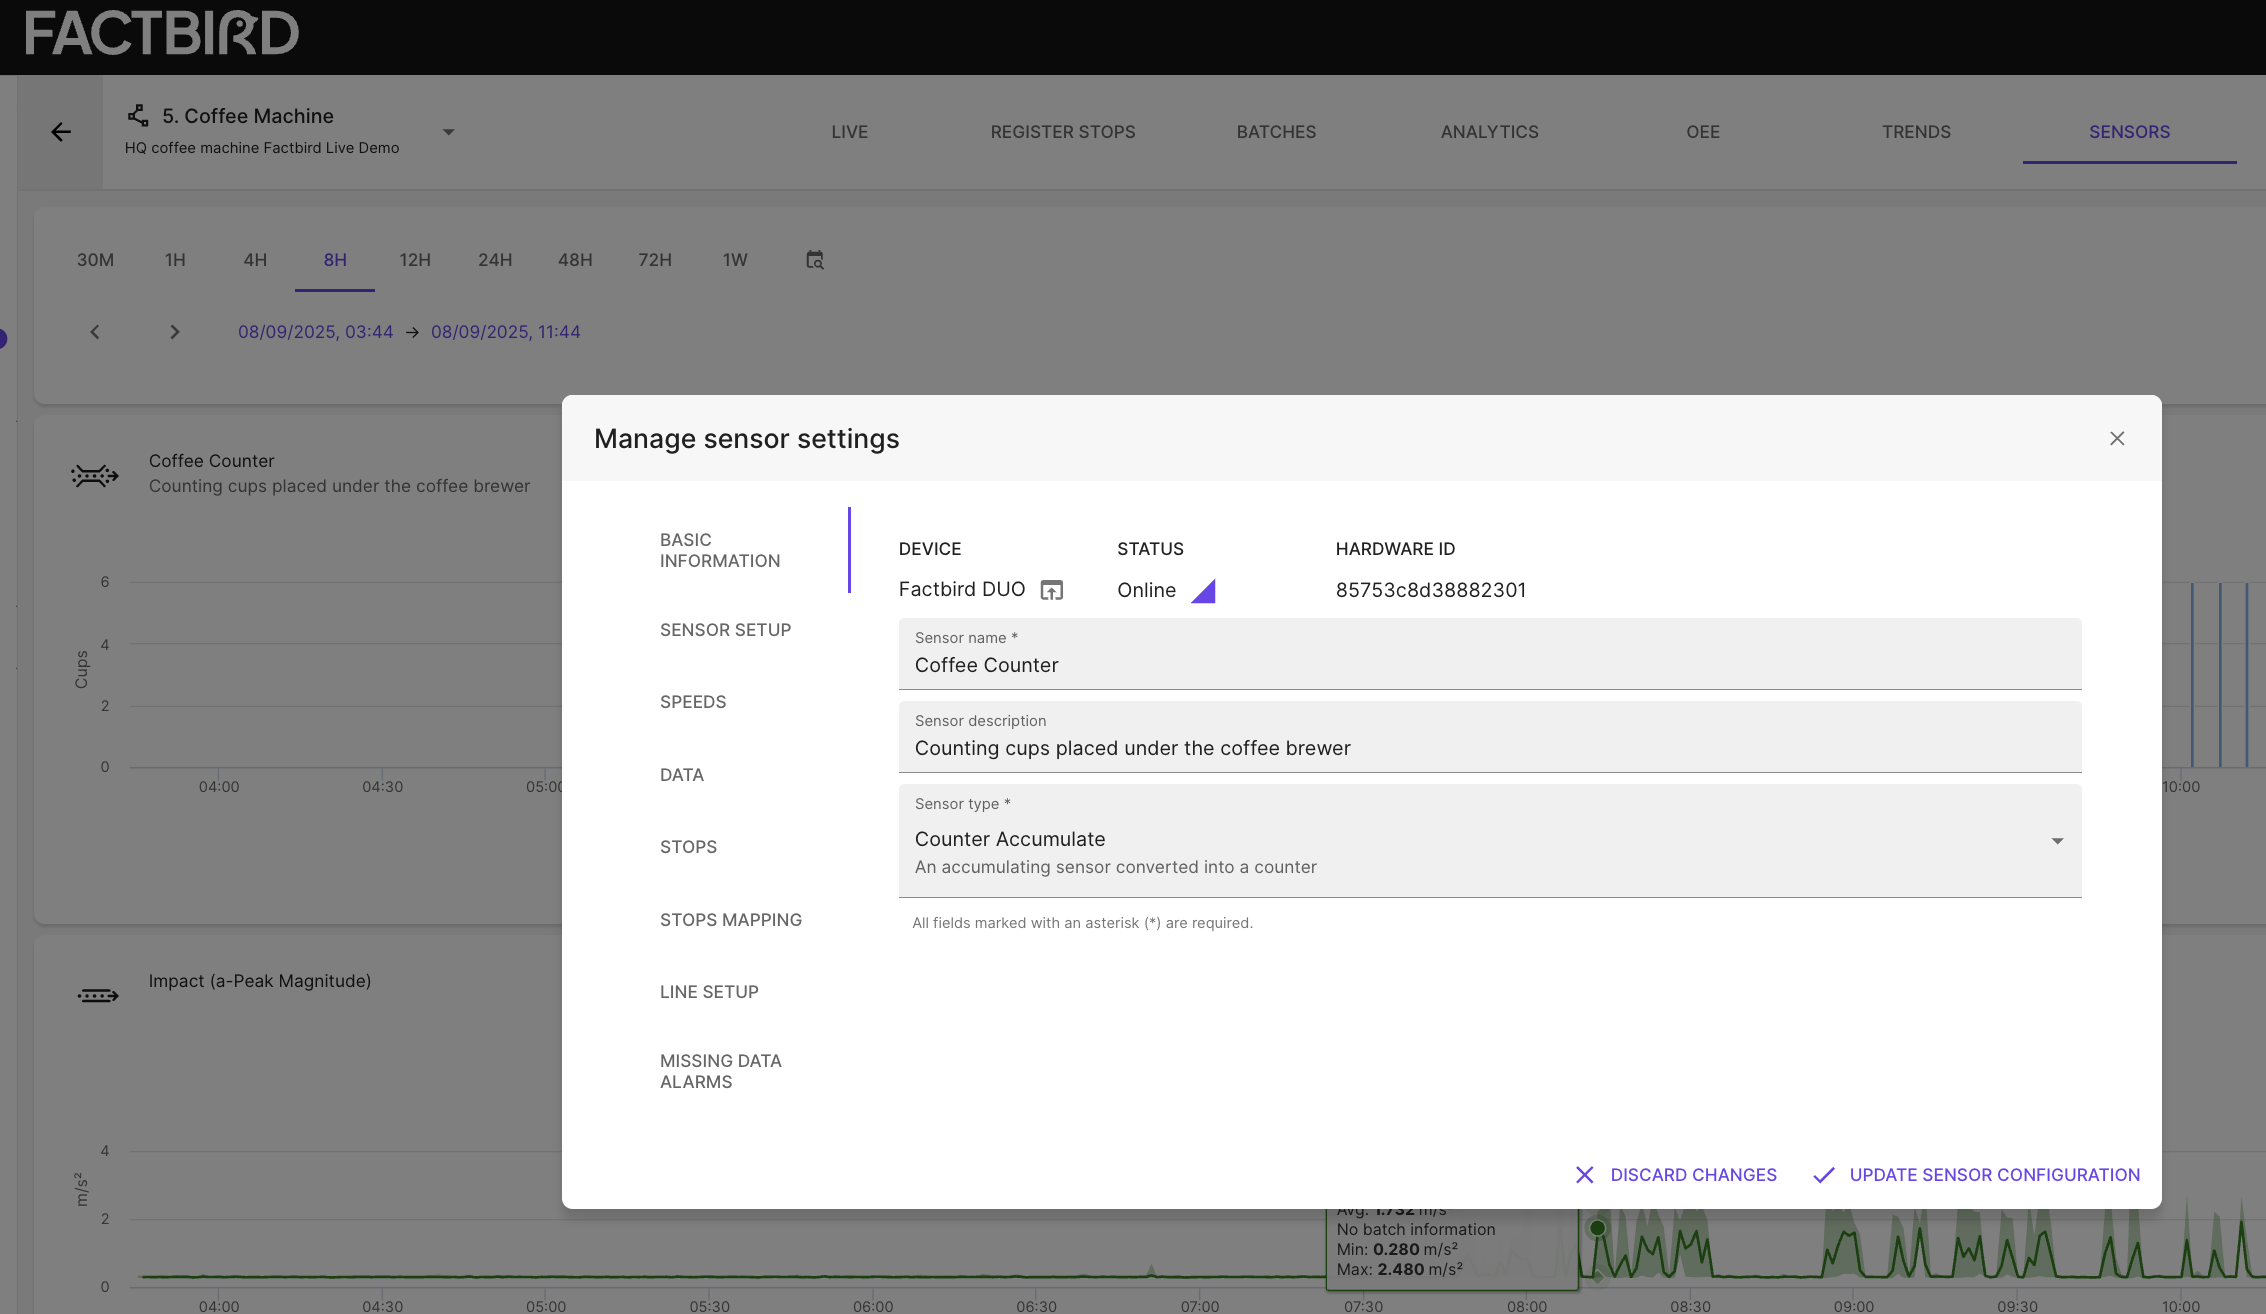Screen dimensions: 2266x1314
Task: Click the Factbird DUO device name
Action: (962, 589)
